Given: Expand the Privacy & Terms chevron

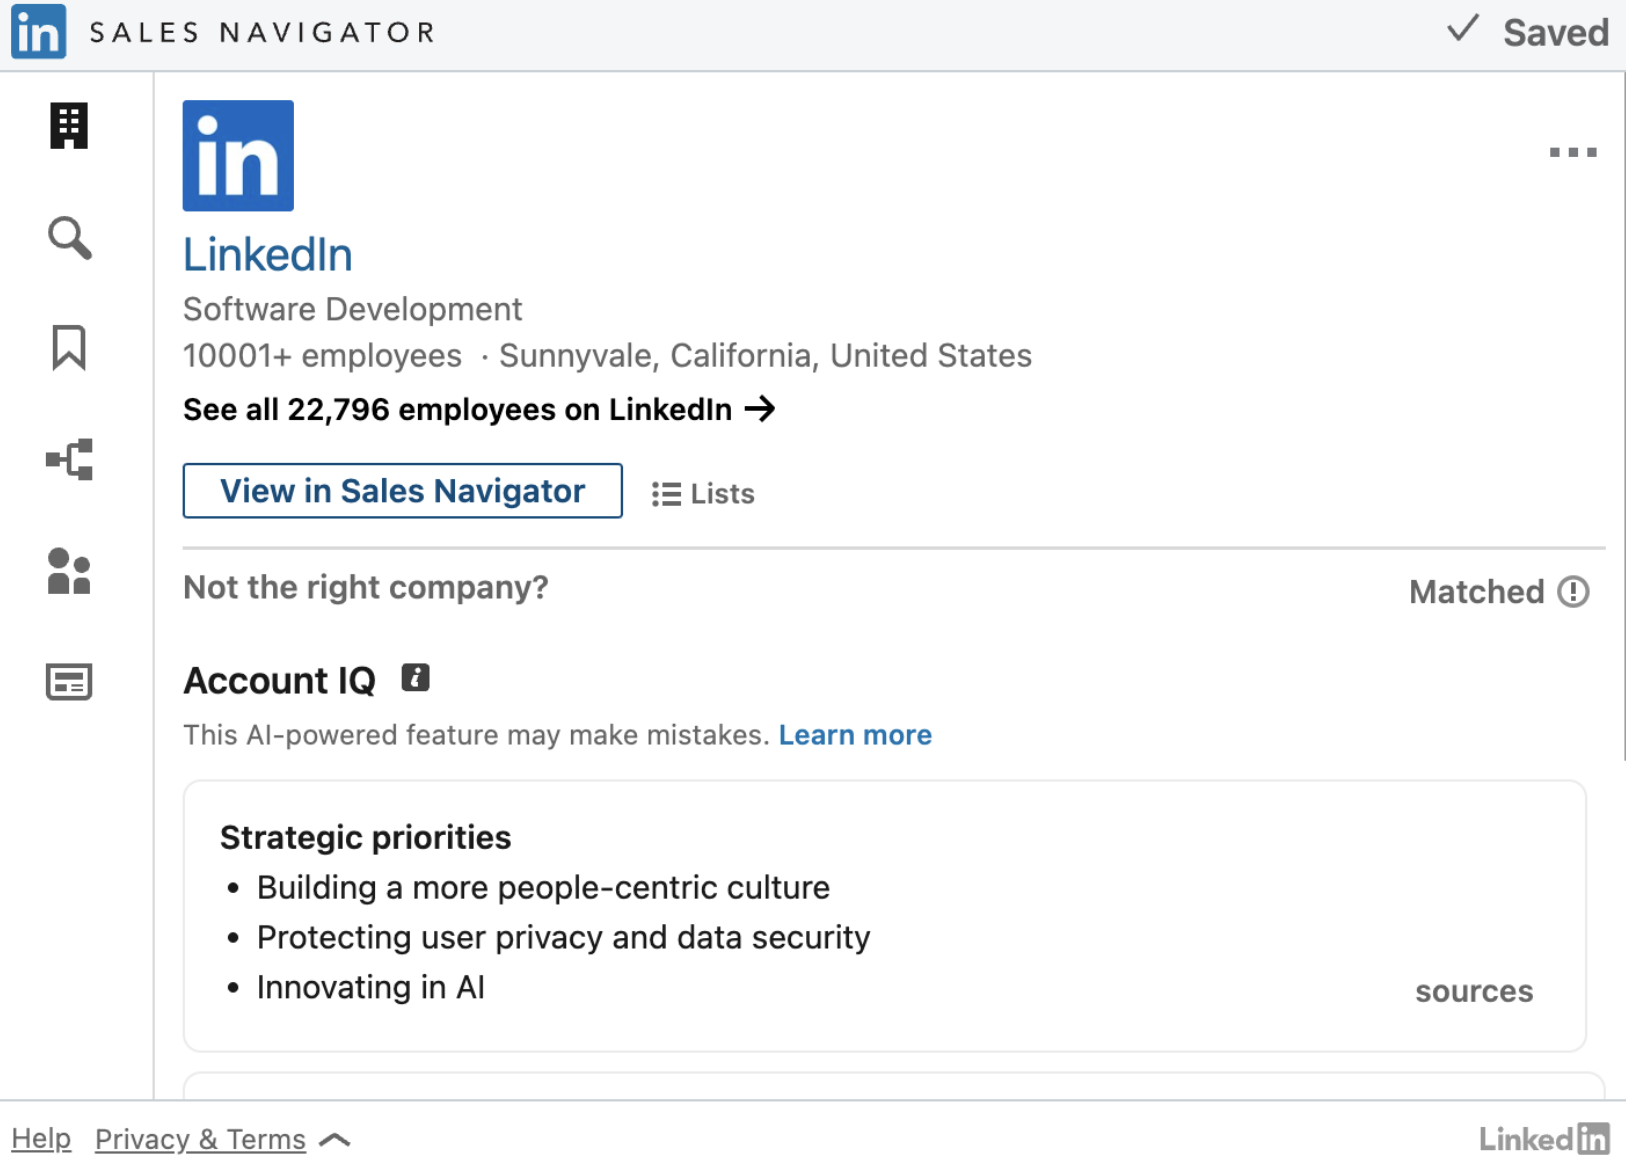Looking at the screenshot, I should point(335,1140).
